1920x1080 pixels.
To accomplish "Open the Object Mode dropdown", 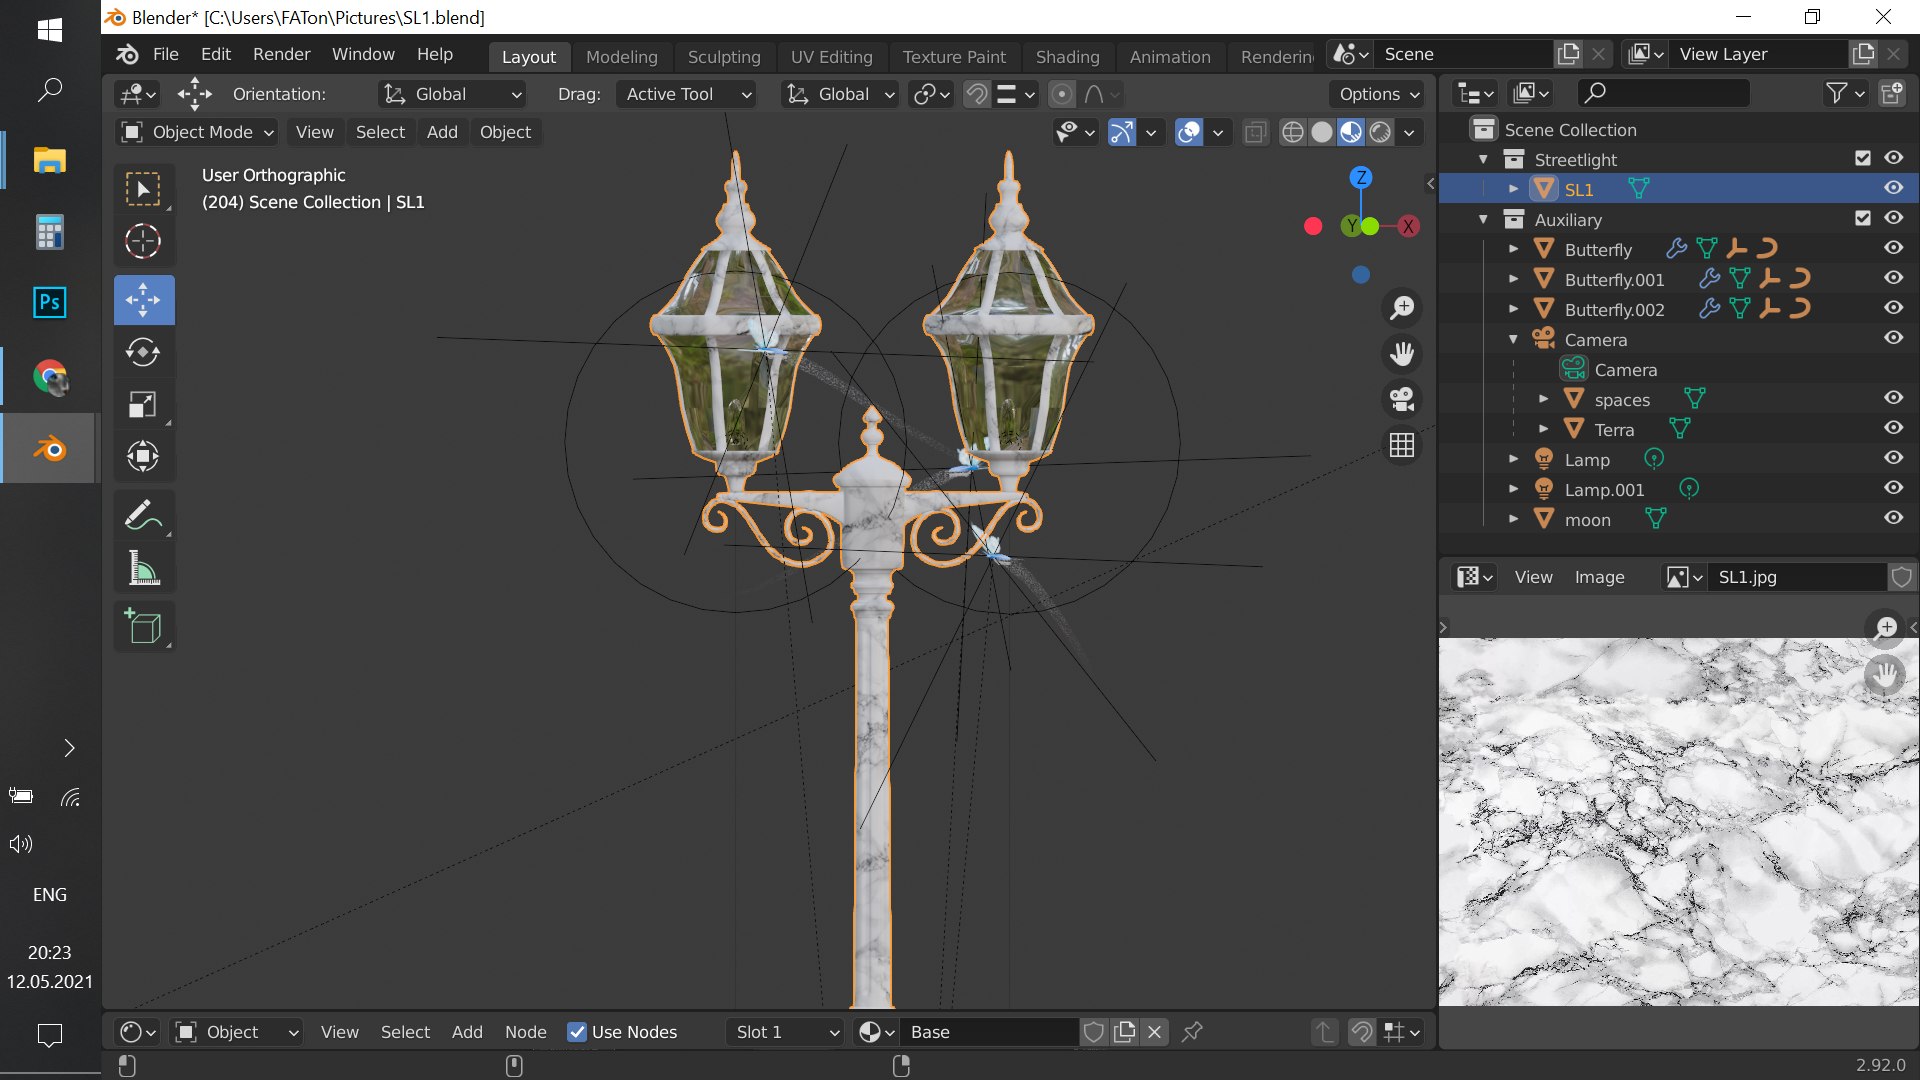I will [197, 132].
